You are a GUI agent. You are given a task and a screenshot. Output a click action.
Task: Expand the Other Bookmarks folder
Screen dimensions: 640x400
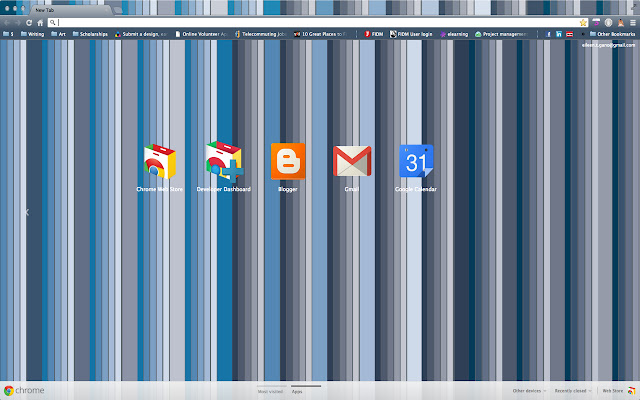pos(613,34)
